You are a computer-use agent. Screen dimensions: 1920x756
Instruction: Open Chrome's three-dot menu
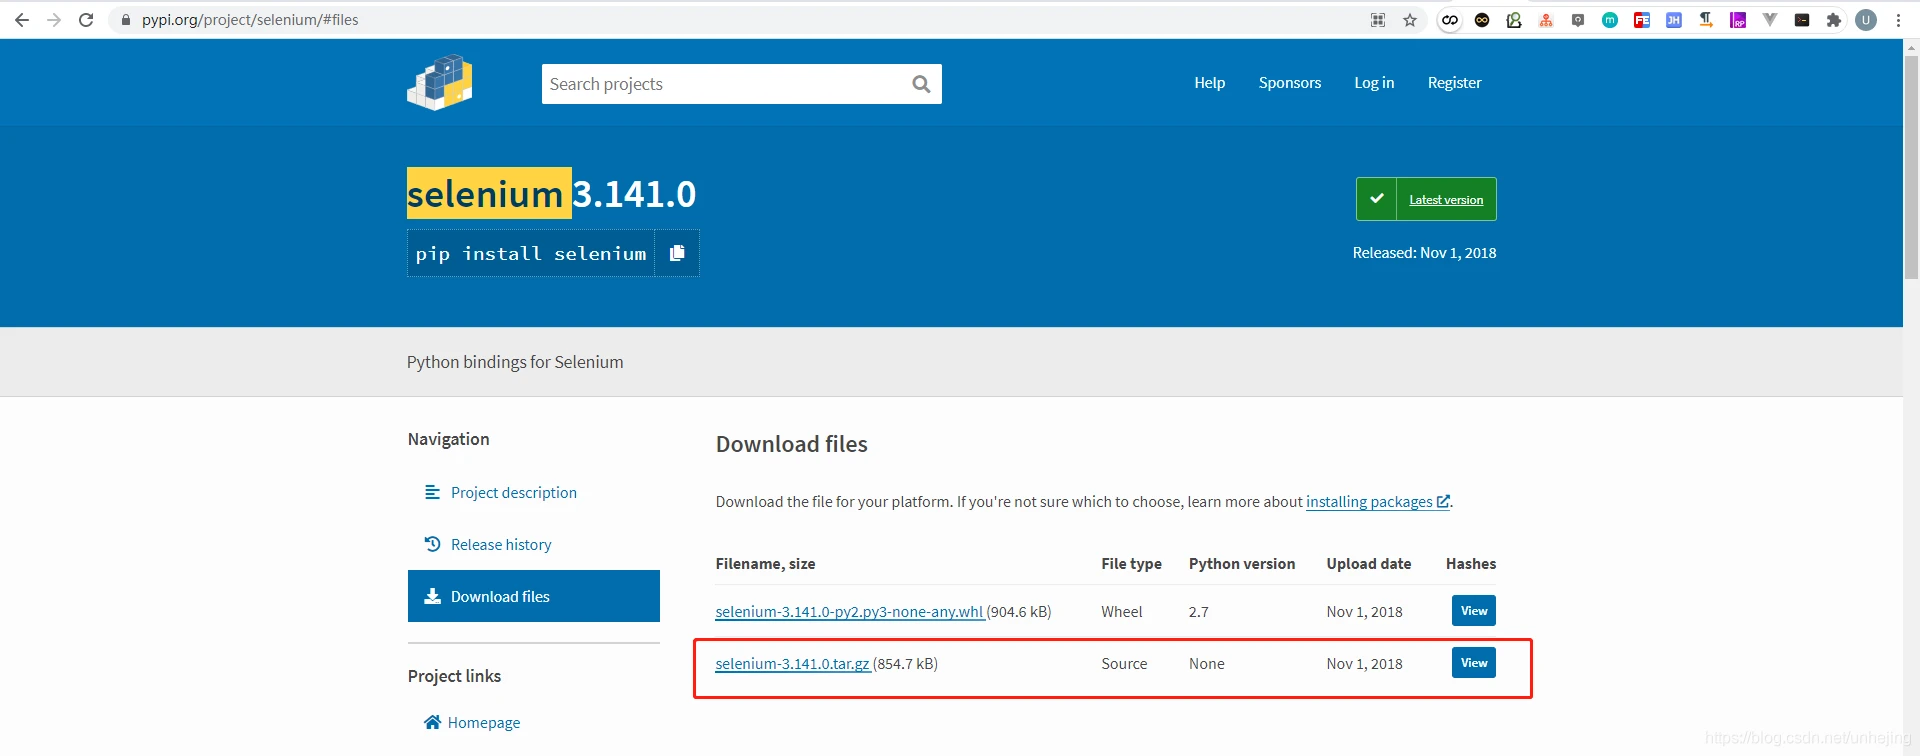1898,20
